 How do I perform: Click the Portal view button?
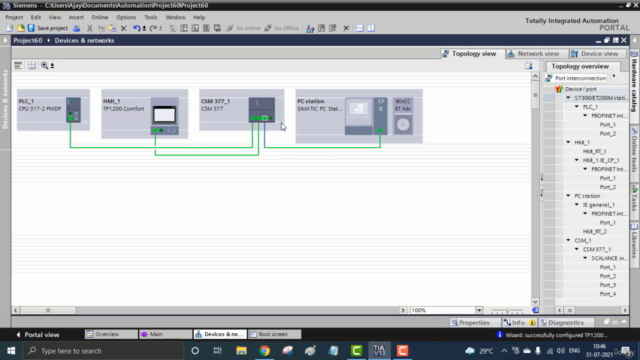[x=38, y=335]
